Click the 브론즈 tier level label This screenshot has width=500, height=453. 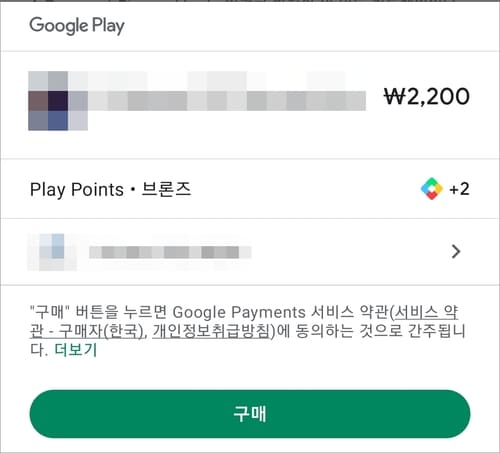(166, 189)
